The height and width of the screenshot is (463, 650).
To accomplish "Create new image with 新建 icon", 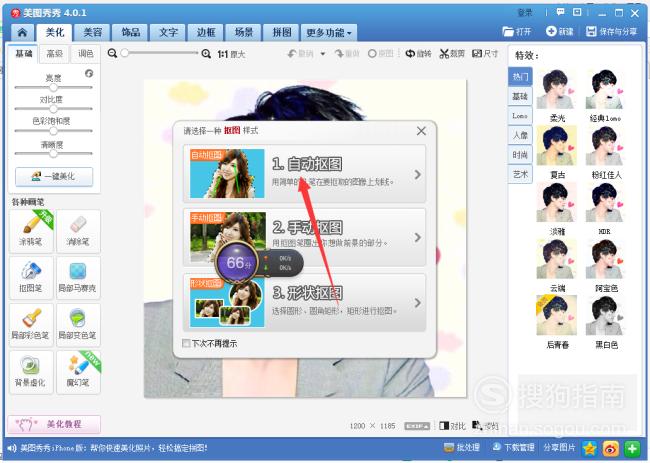I will point(560,32).
